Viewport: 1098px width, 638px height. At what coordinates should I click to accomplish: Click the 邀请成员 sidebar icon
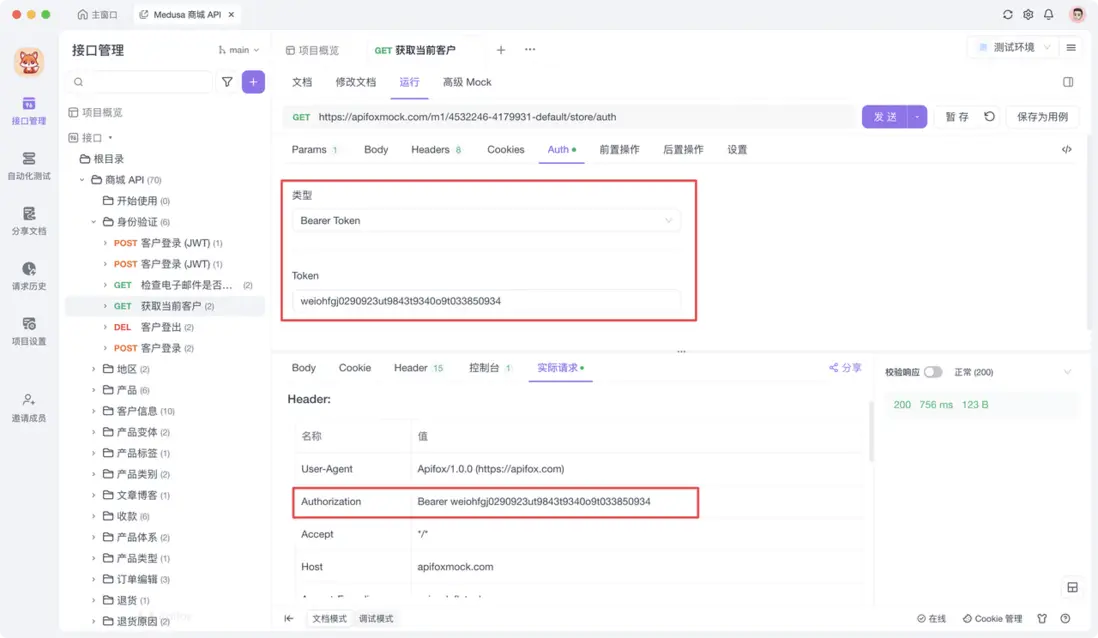point(28,406)
